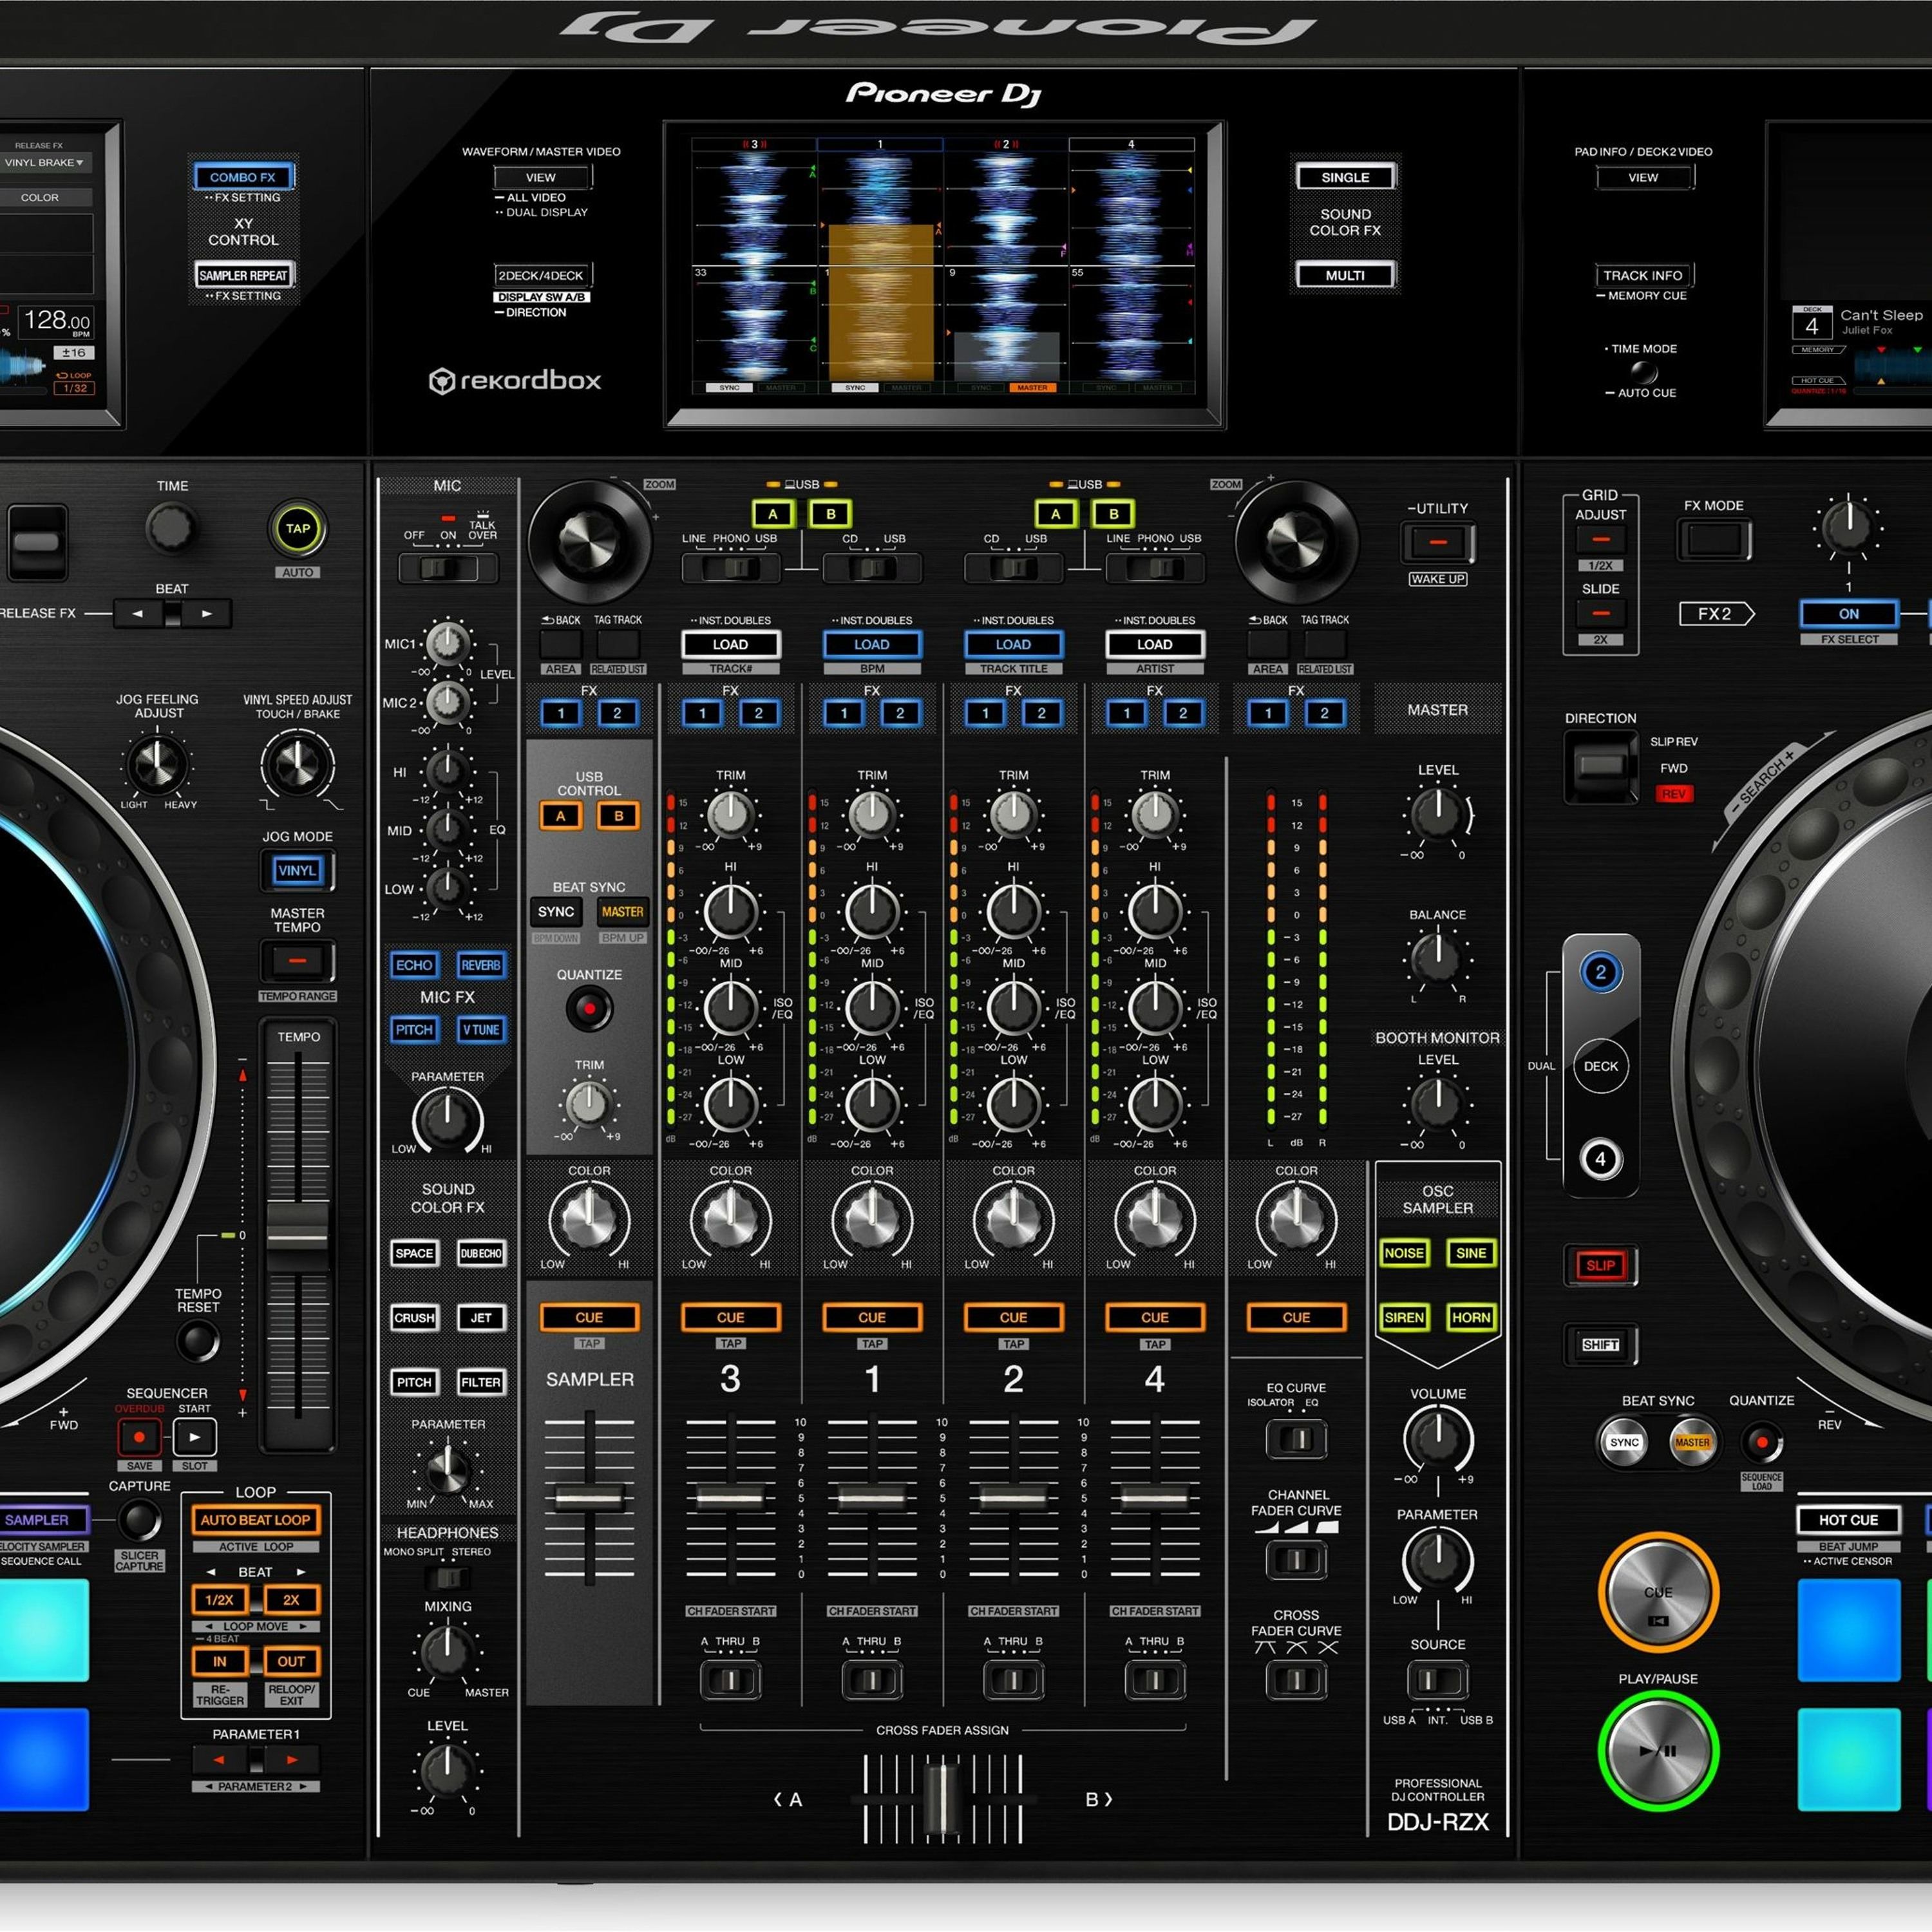1932x1932 pixels.
Task: Trigger the SINE oscillator button
Action: [1471, 1253]
